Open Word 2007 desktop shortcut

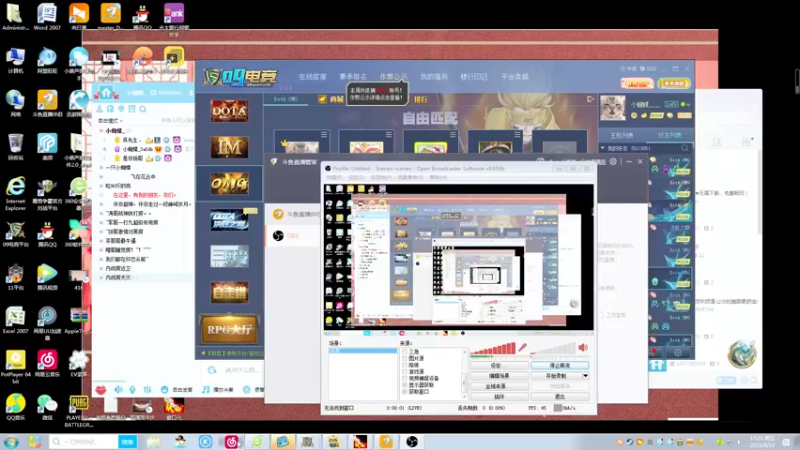[47, 17]
